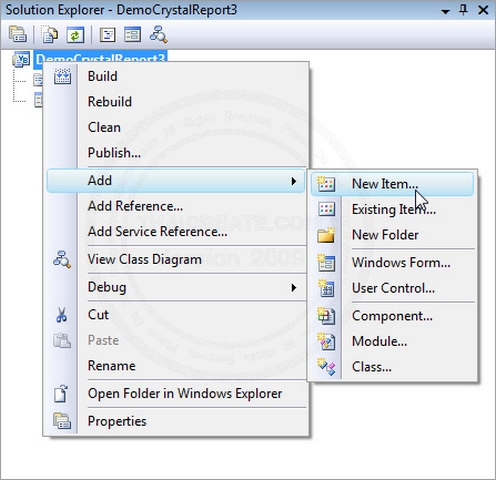Click the disabled Paste entry
This screenshot has width=496, height=480.
(x=103, y=340)
